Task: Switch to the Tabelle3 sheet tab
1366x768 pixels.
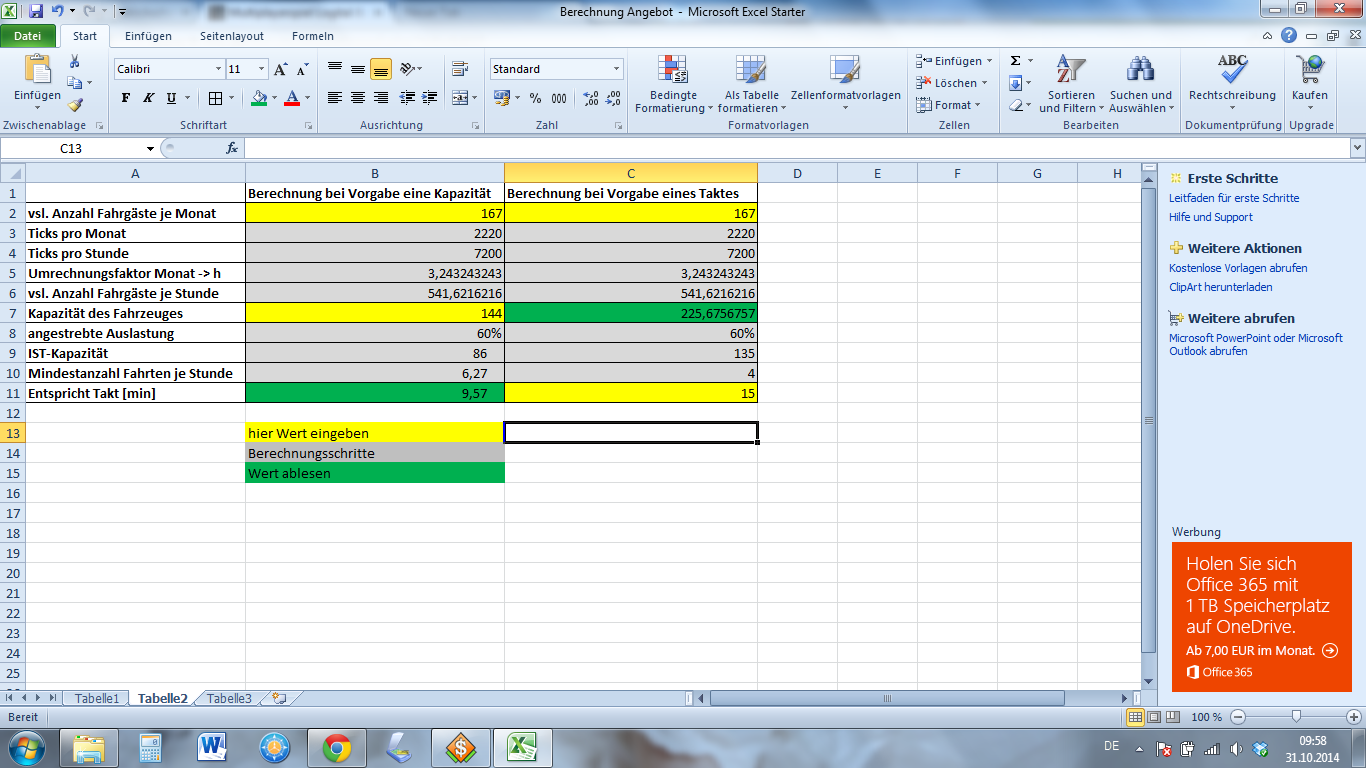Action: click(229, 698)
